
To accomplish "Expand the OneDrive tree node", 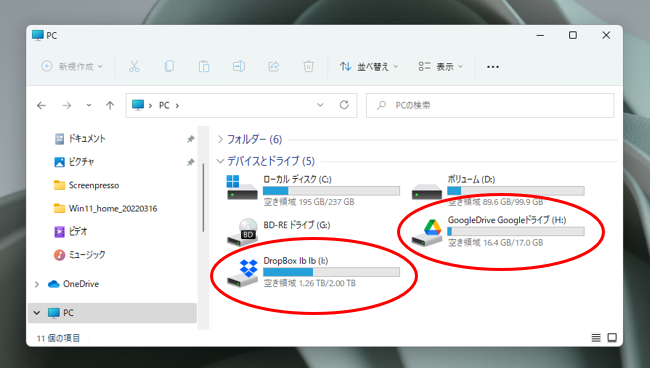I will (37, 284).
